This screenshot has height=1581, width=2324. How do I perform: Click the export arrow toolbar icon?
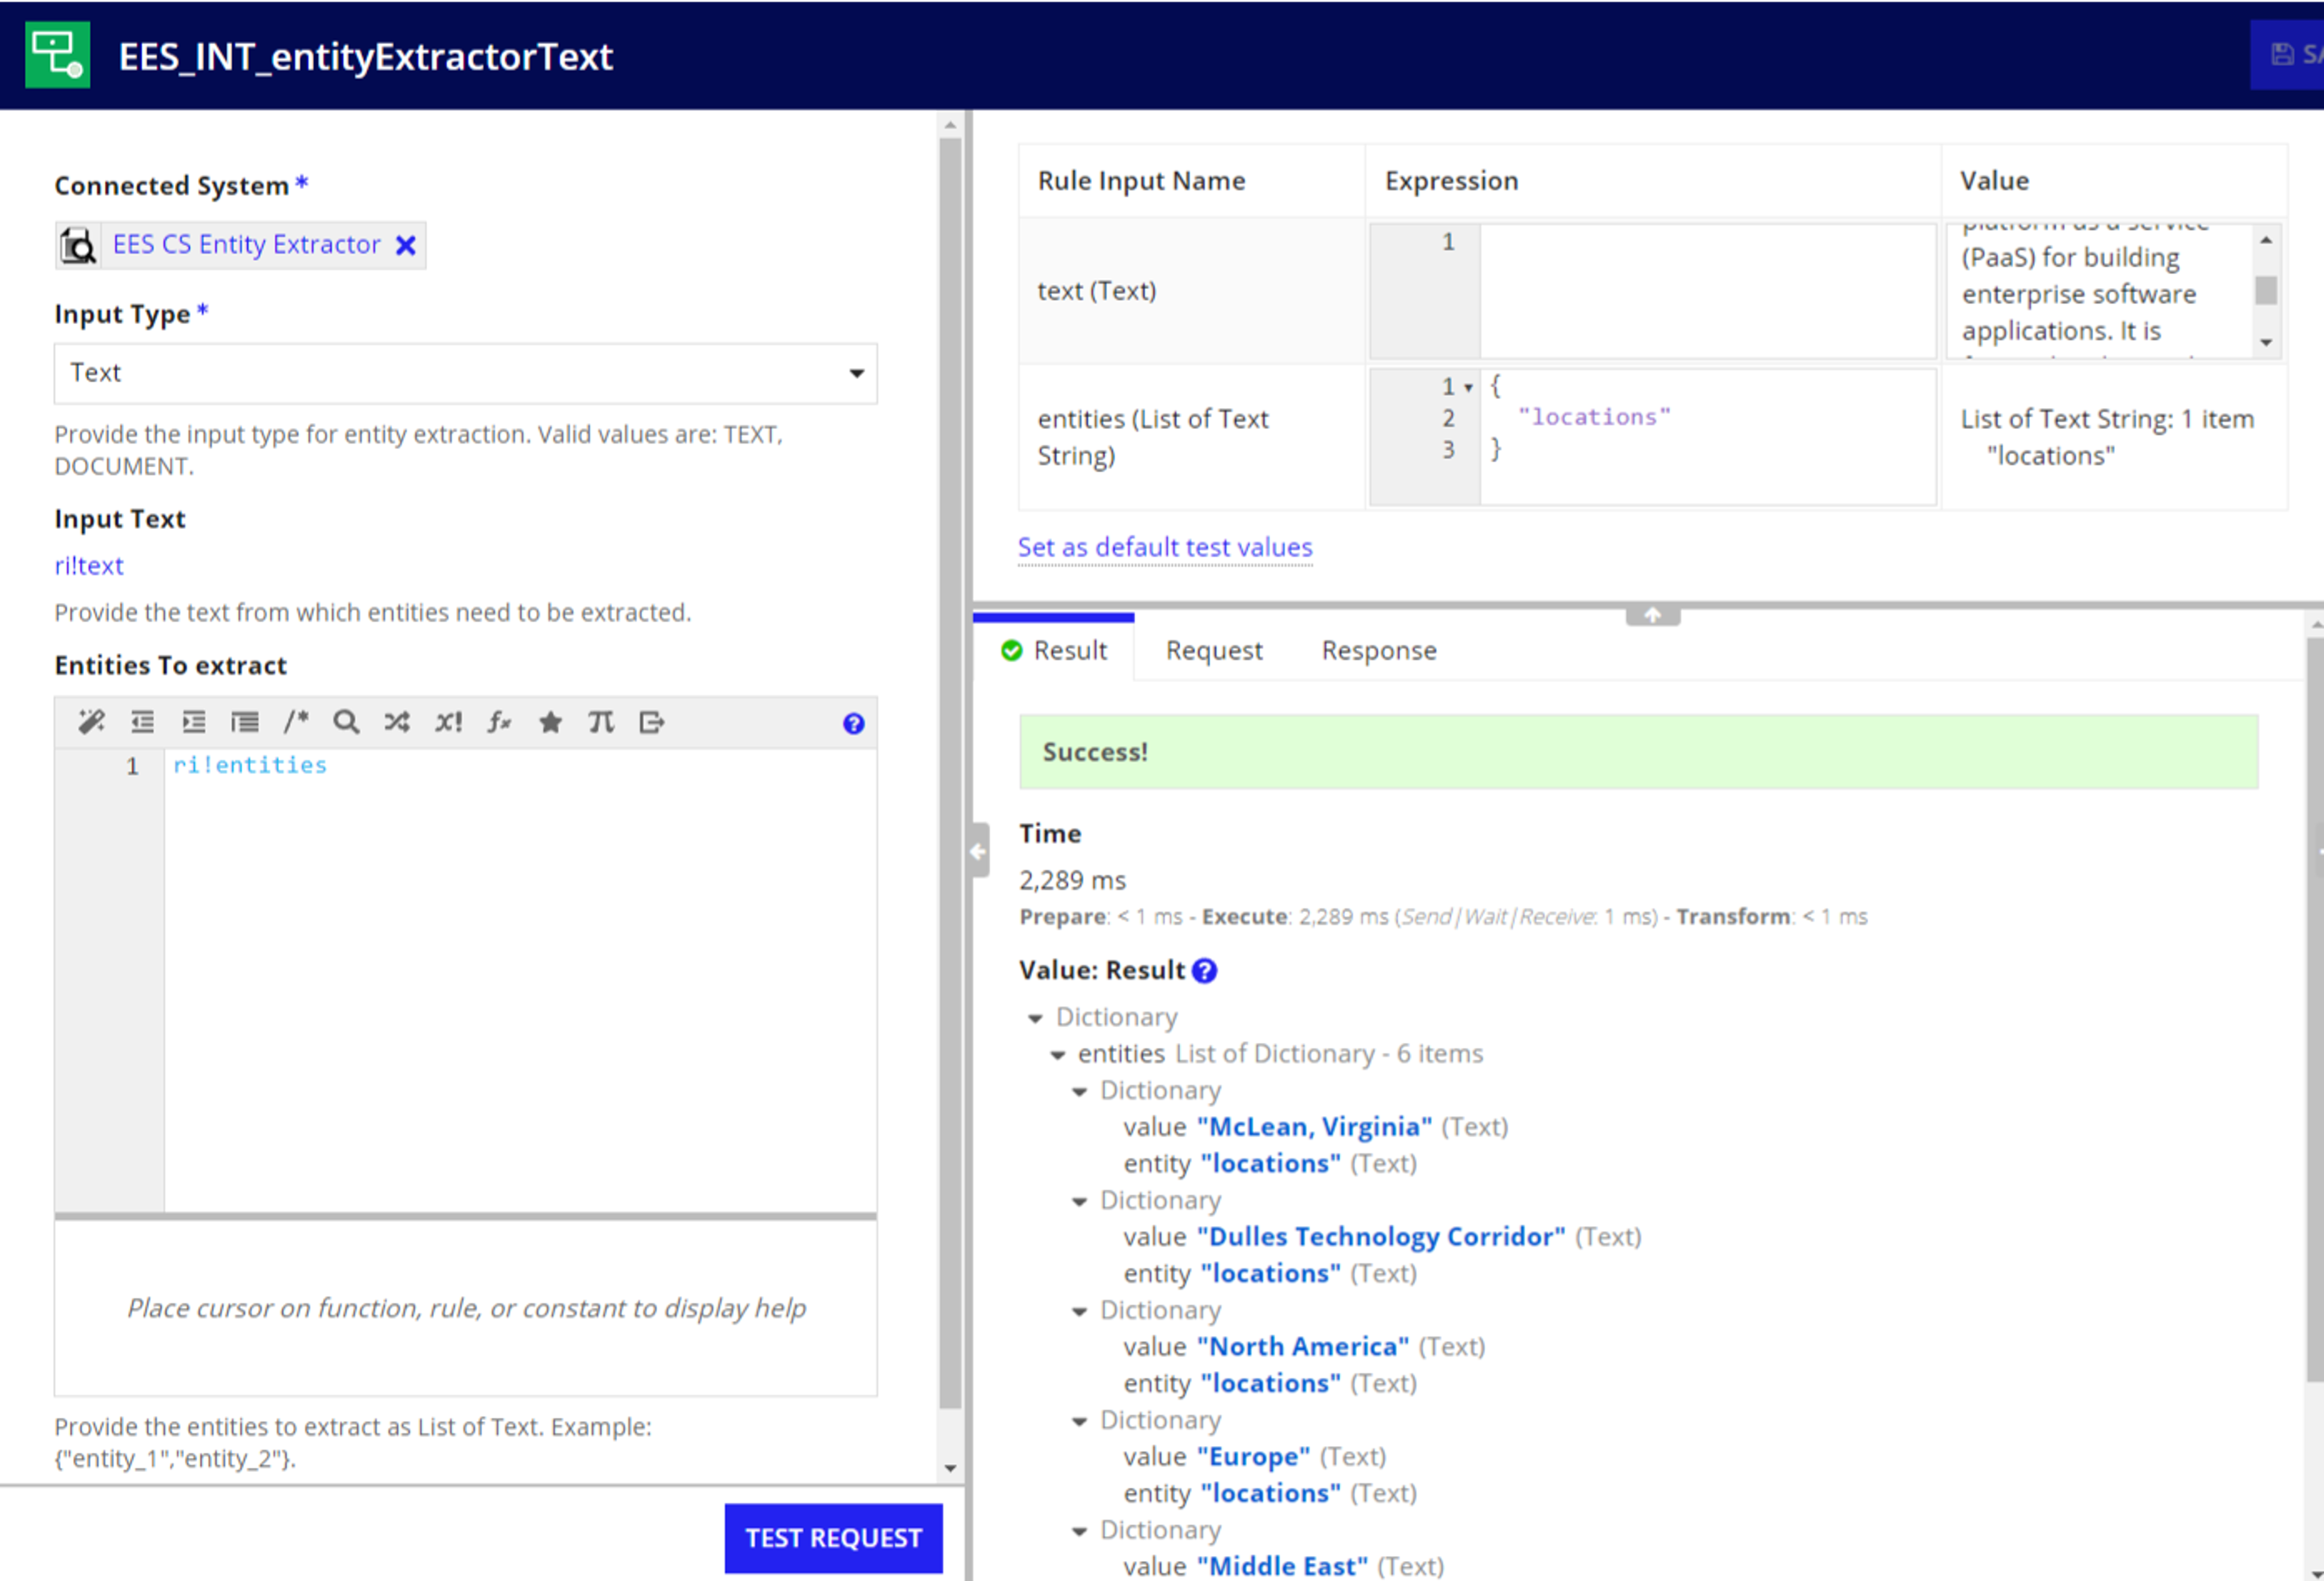(x=652, y=722)
